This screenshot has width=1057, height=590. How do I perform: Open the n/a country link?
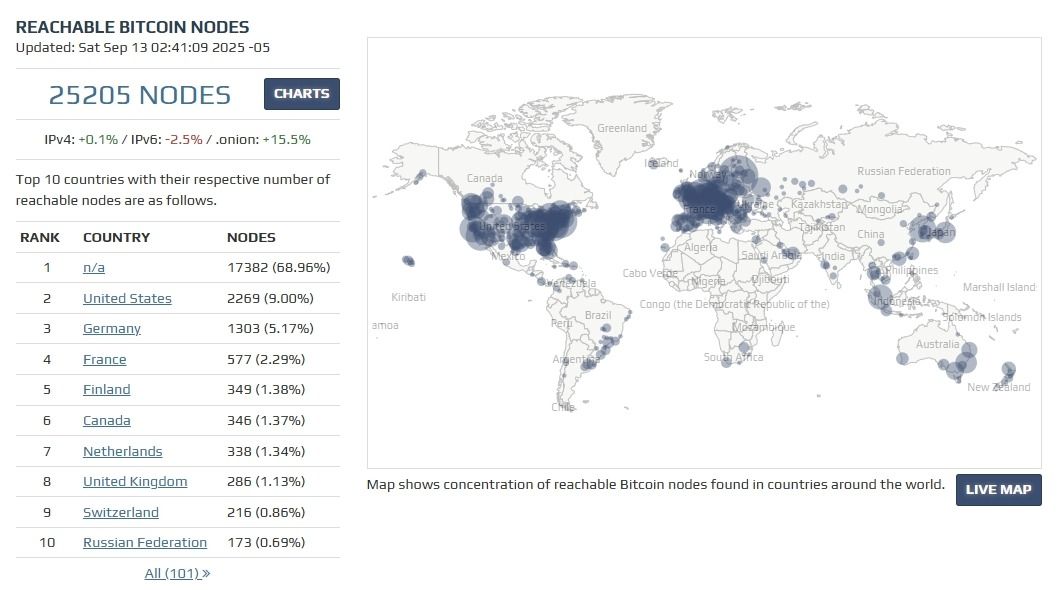click(94, 268)
